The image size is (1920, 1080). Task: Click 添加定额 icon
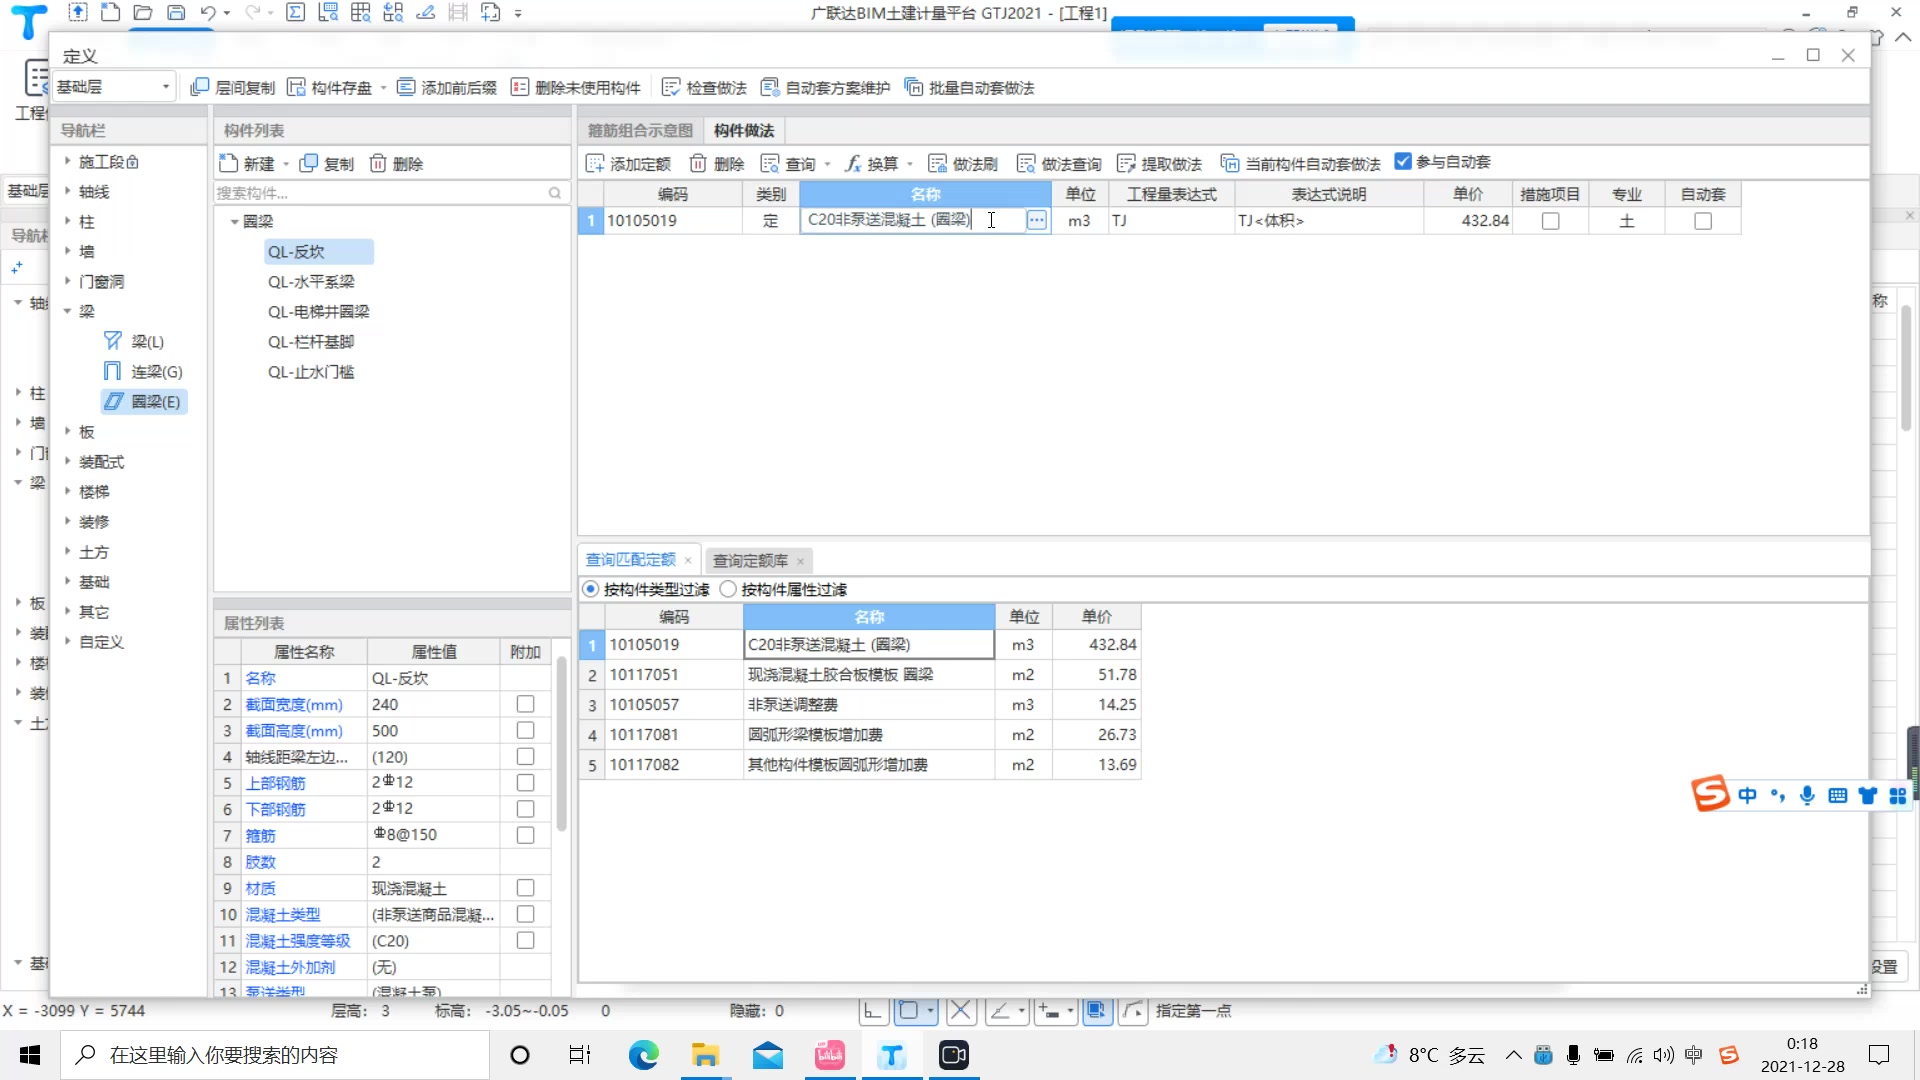[595, 163]
